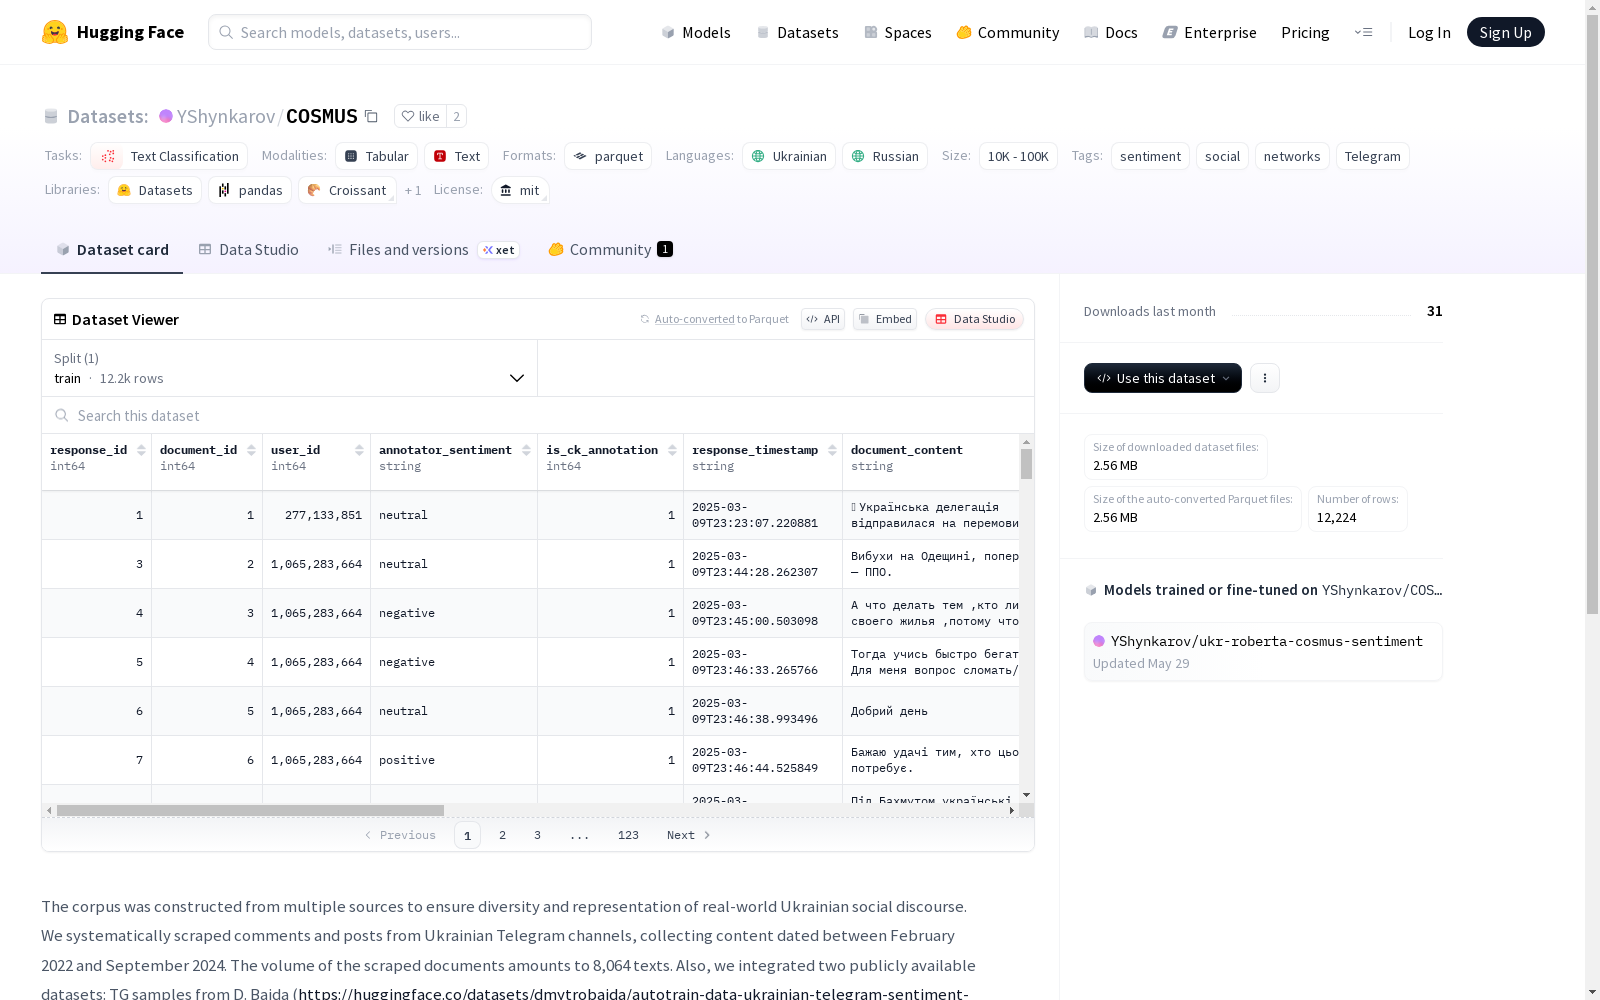Image resolution: width=1600 pixels, height=1000 pixels.
Task: Go to Datasets in top navigation
Action: [797, 32]
